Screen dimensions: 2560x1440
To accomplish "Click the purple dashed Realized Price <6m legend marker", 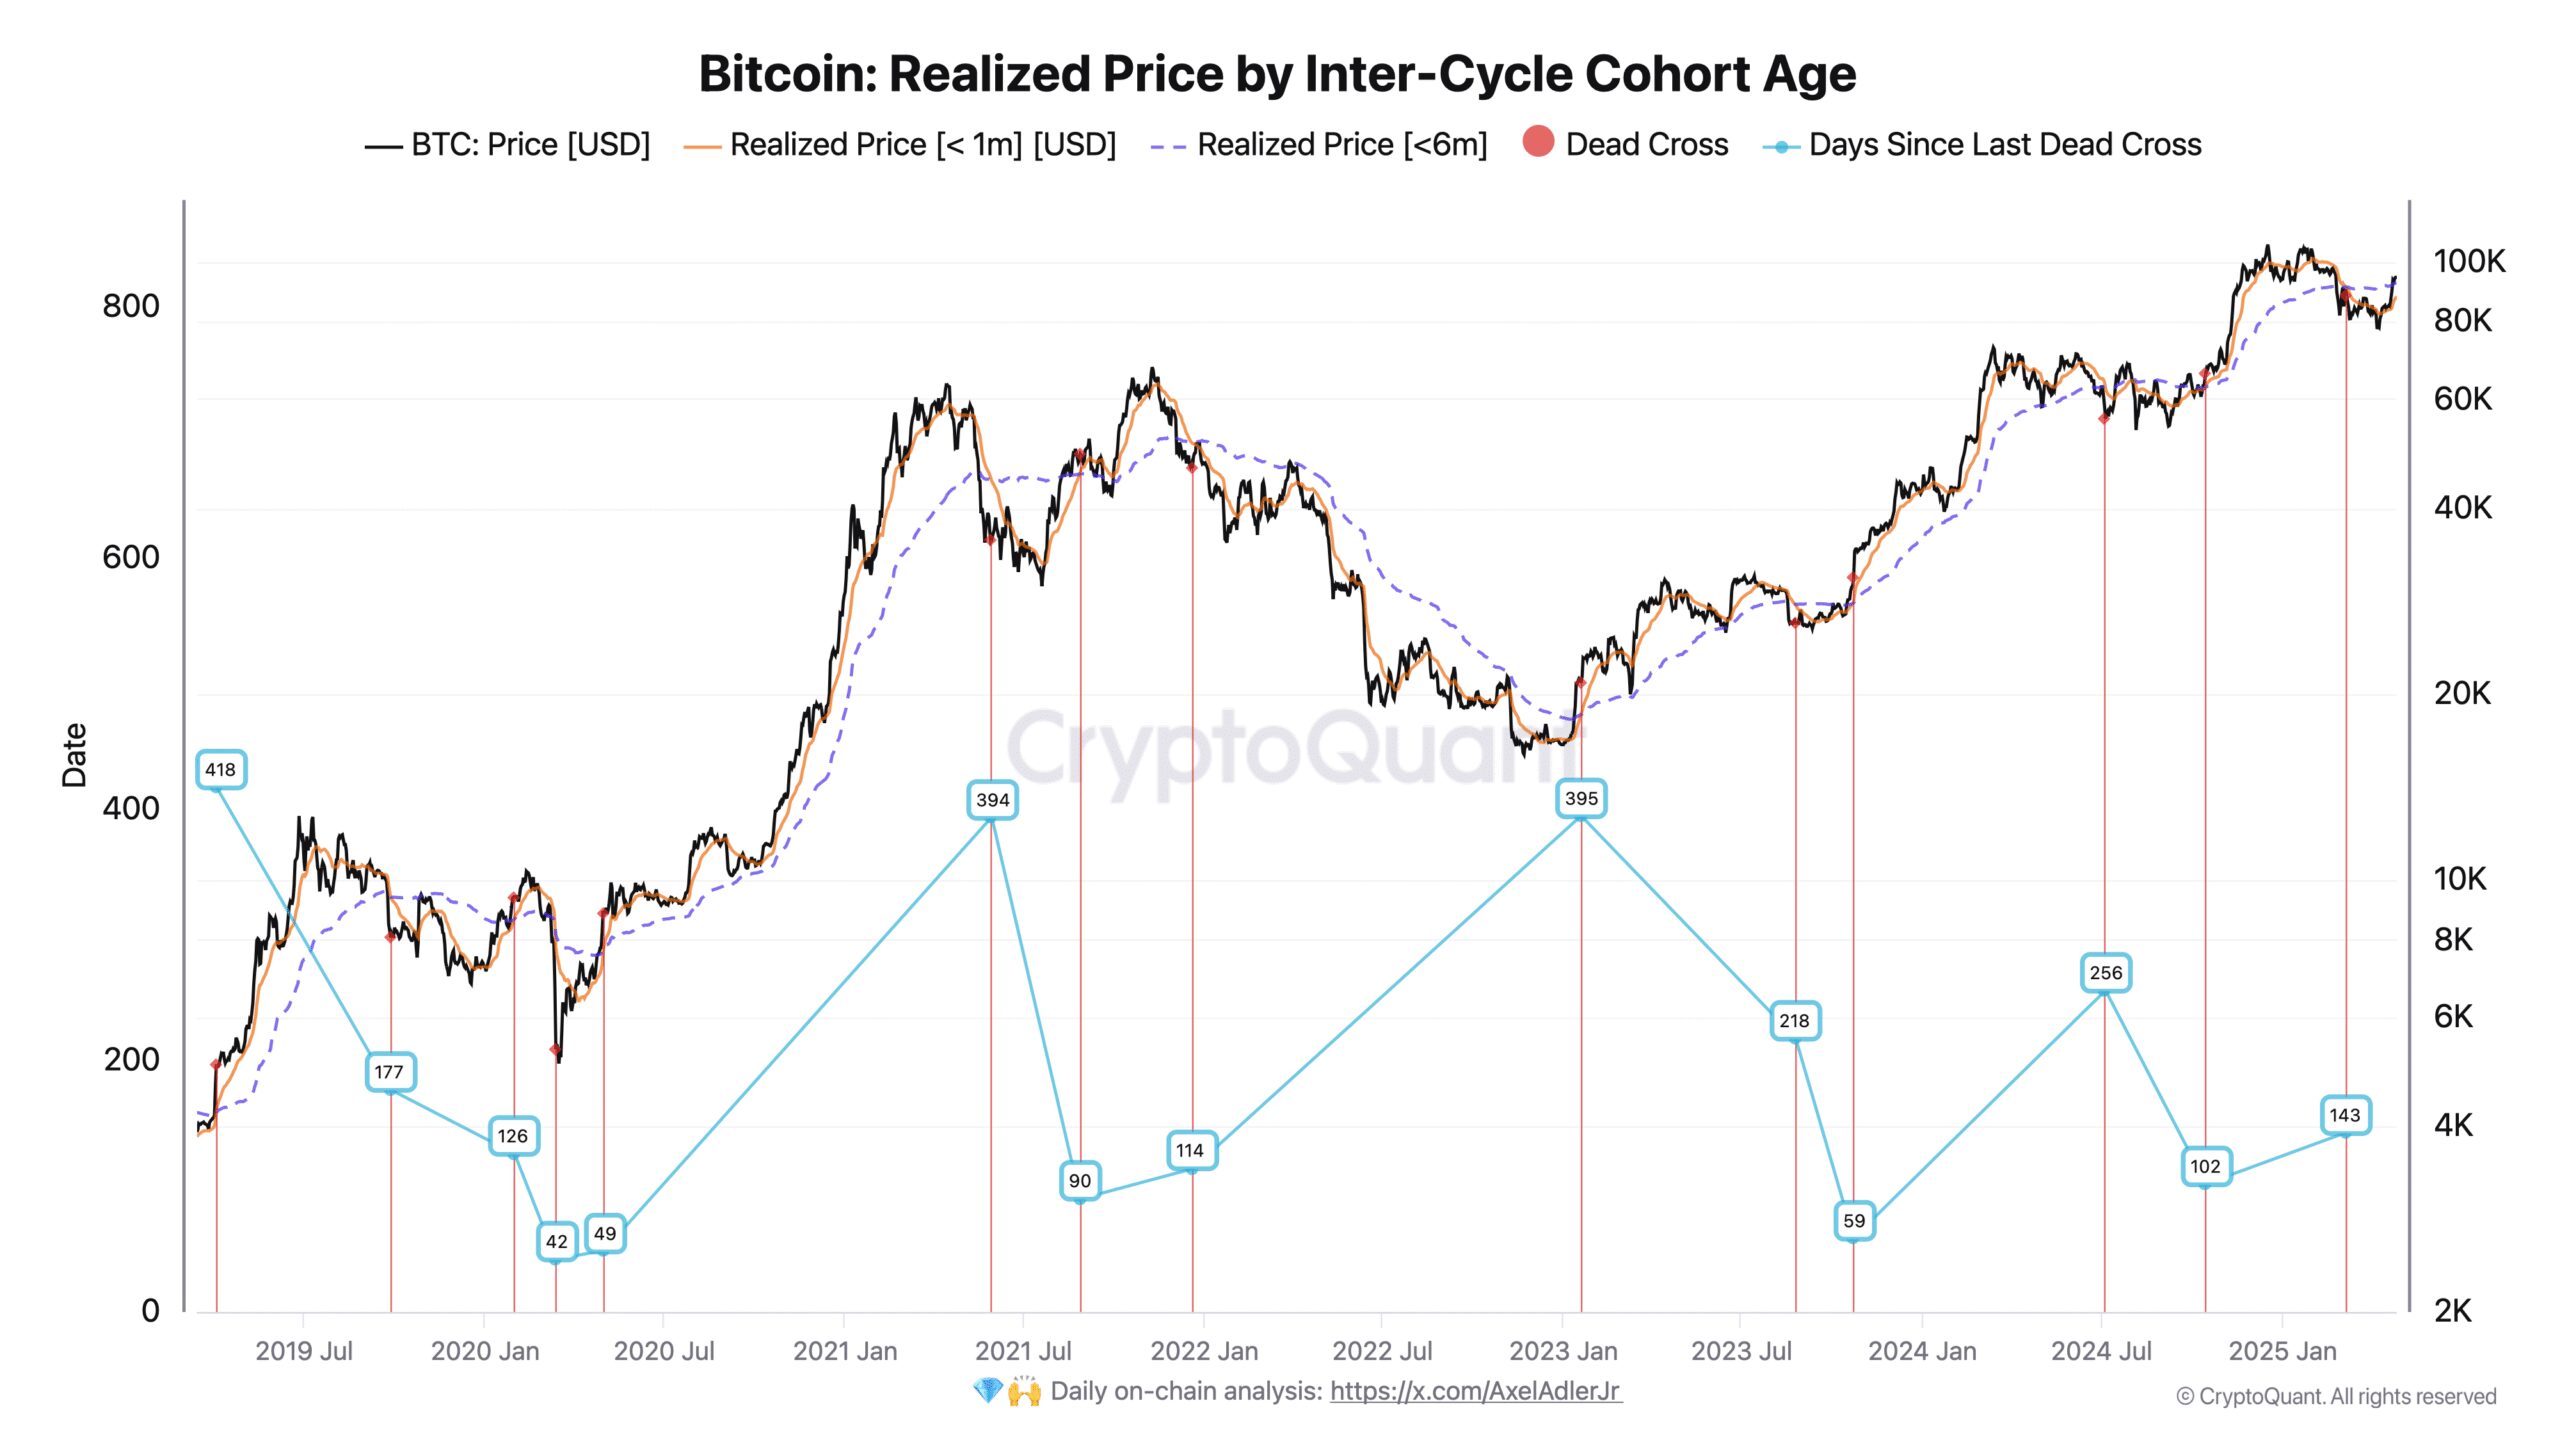I will tap(1168, 146).
